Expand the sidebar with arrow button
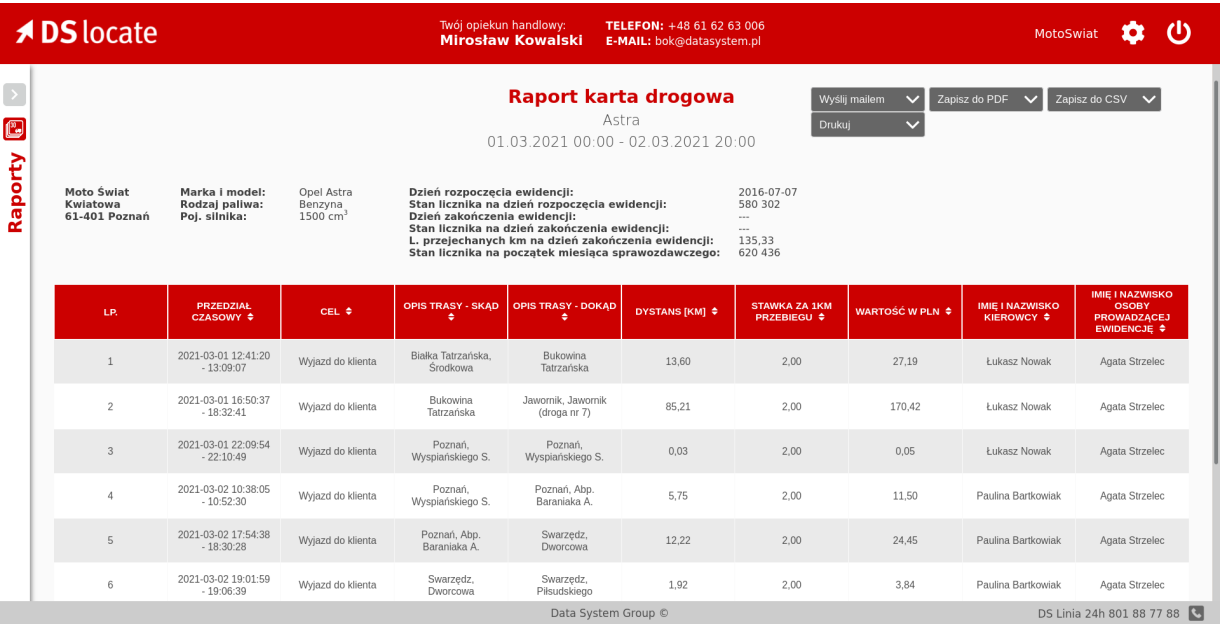 (x=14, y=95)
